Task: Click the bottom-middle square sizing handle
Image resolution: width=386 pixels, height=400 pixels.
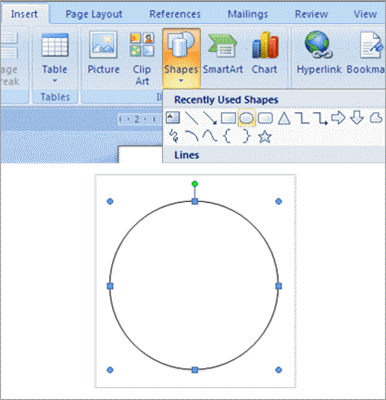Action: click(195, 370)
